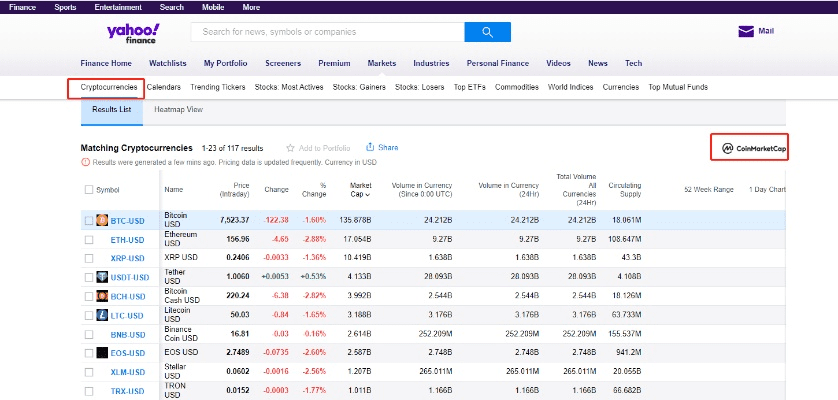Click the Share icon above the table

[x=370, y=147]
